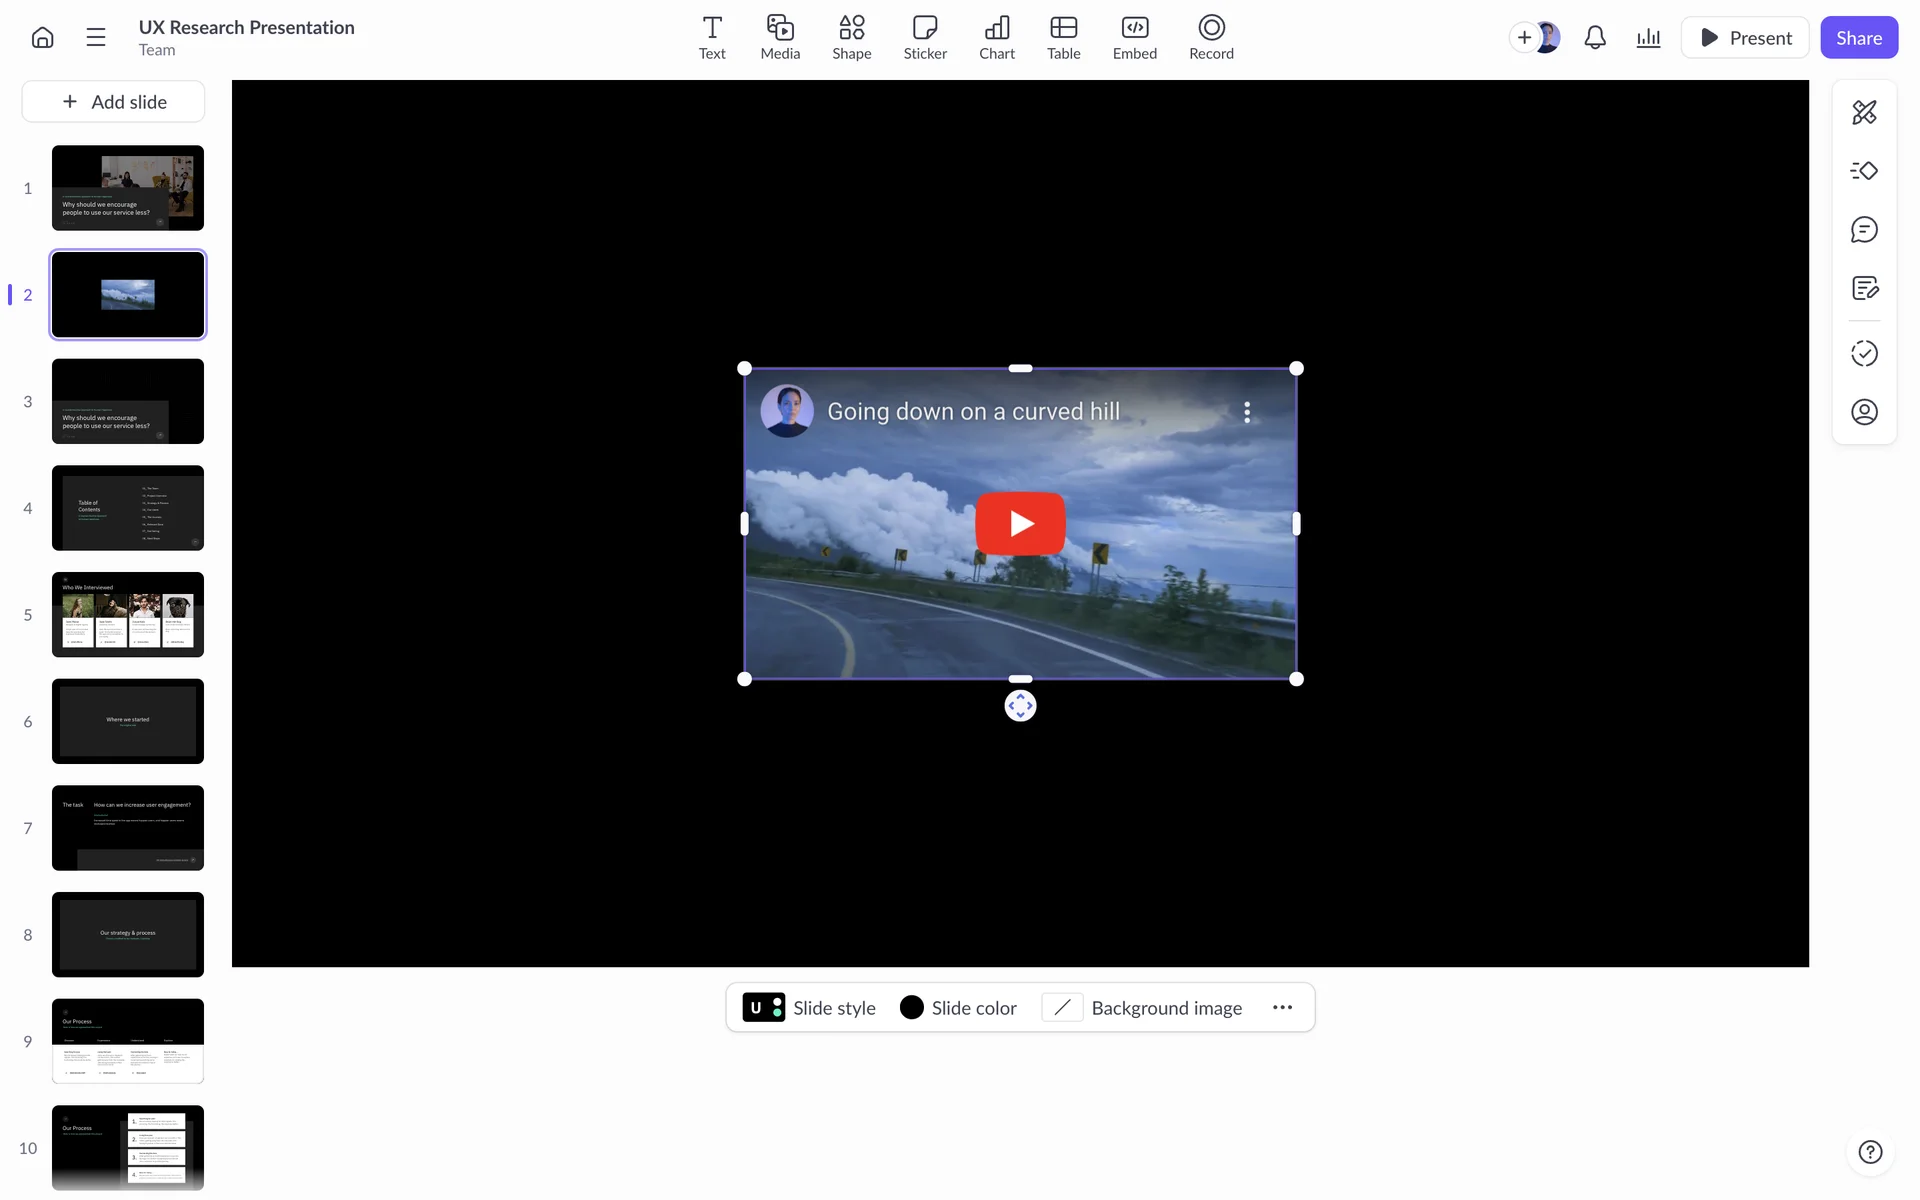Open the Text tool
The image size is (1920, 1200).
tap(712, 38)
